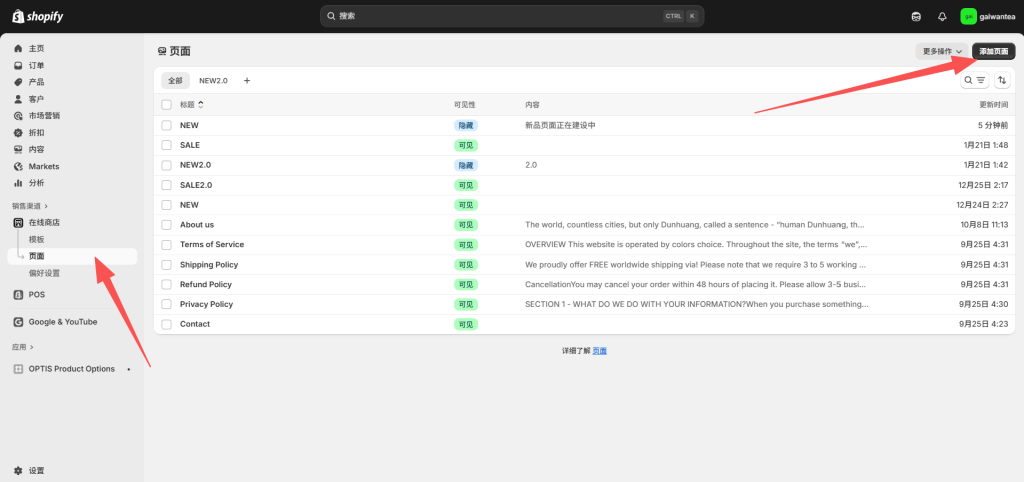Viewport: 1024px width, 482px height.
Task: Sort by the 标题 column header arrows
Action: tap(200, 104)
